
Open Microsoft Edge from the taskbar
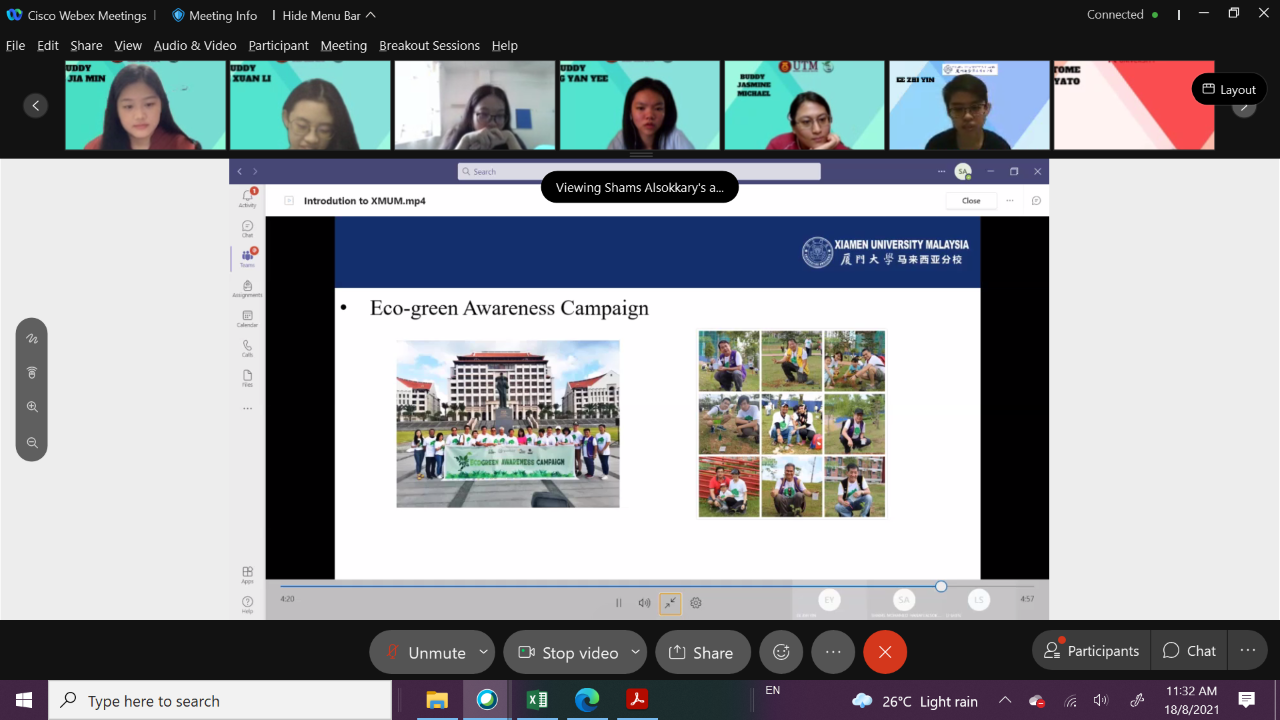click(587, 700)
